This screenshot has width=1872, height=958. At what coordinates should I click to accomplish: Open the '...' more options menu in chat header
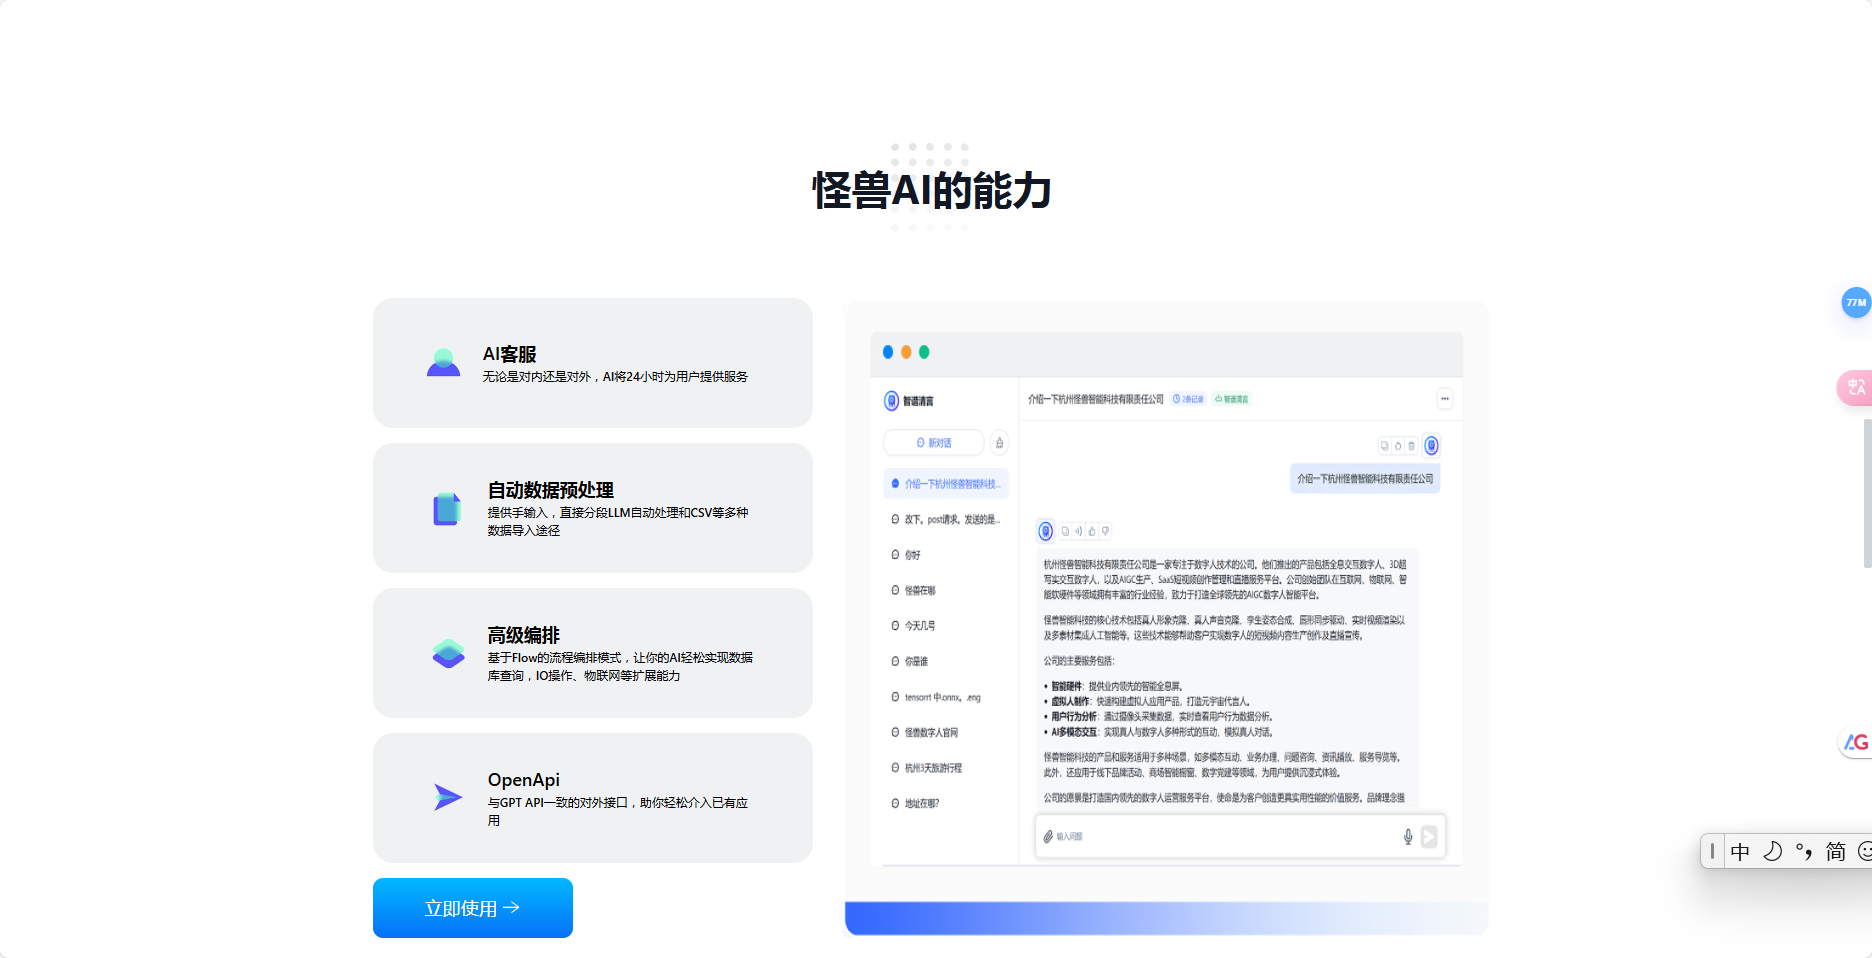(x=1444, y=398)
